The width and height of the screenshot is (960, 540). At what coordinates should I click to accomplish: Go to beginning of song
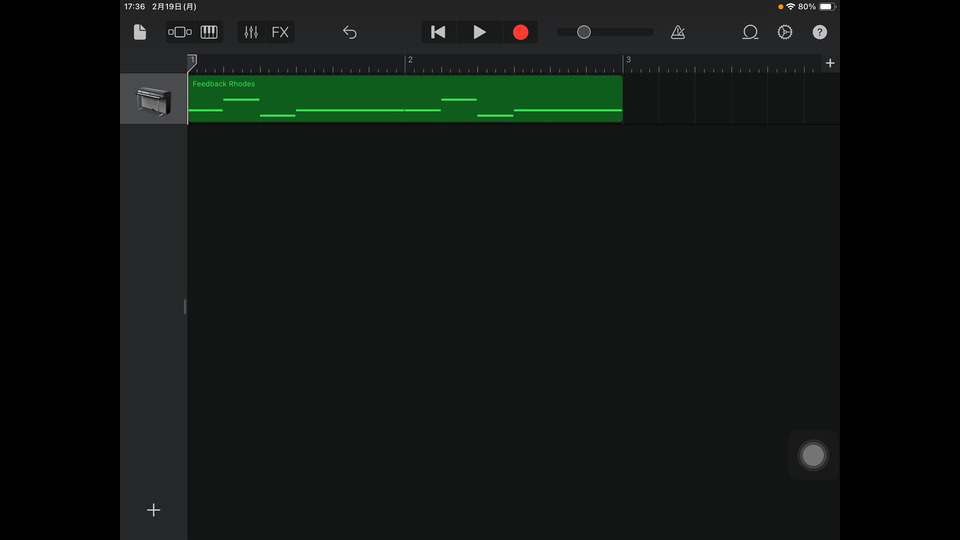click(438, 32)
